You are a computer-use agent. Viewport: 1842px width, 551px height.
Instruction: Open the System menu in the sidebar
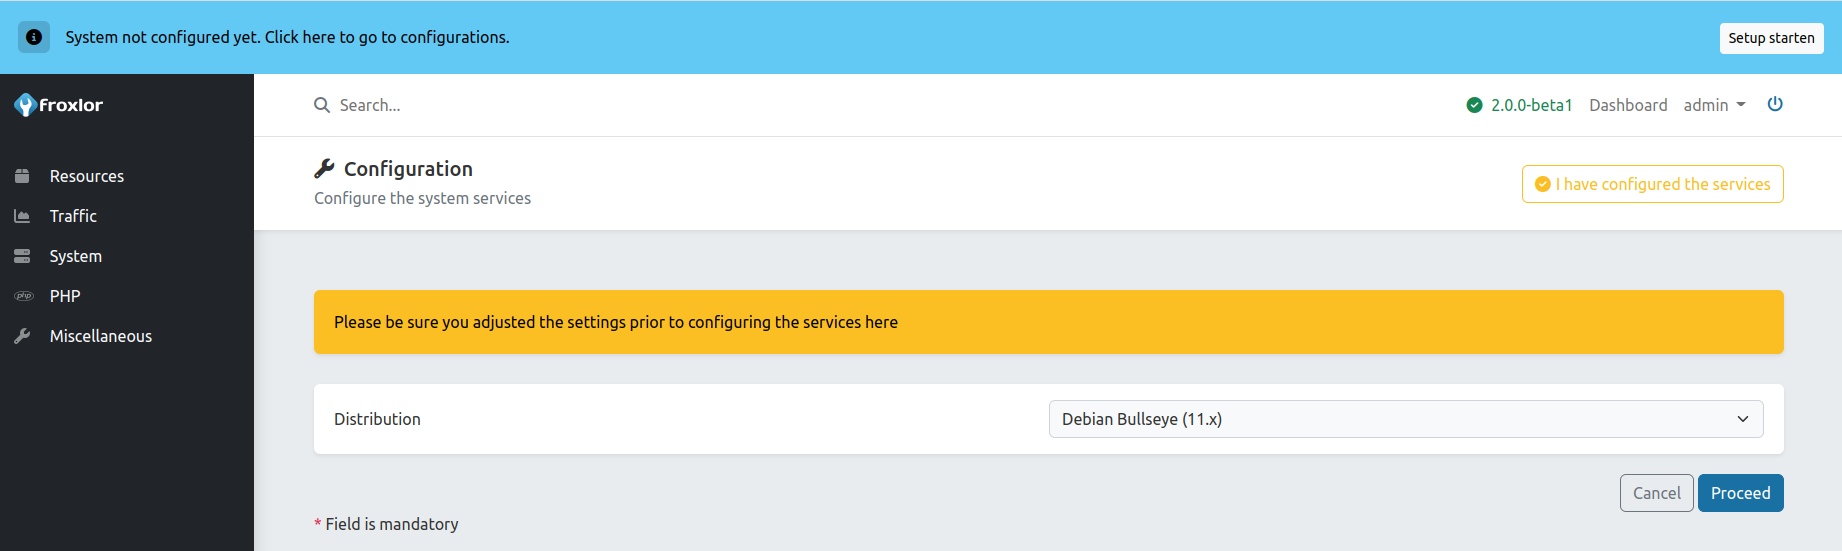click(x=76, y=256)
